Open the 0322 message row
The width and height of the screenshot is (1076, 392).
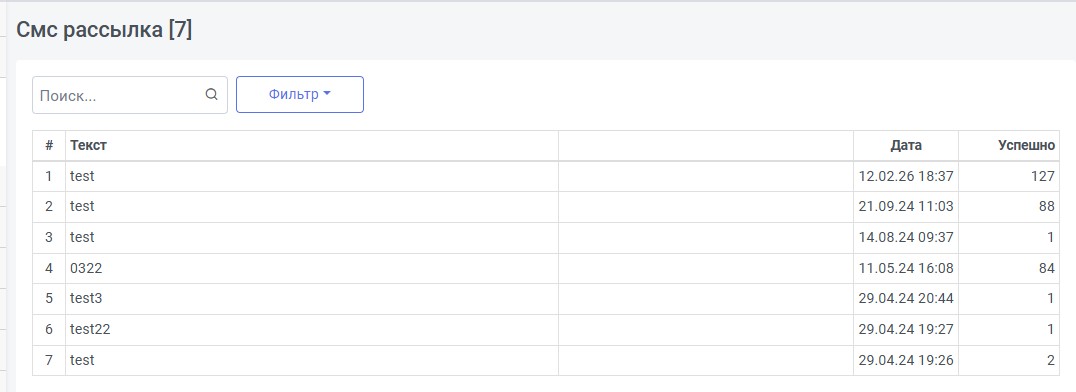click(546, 268)
